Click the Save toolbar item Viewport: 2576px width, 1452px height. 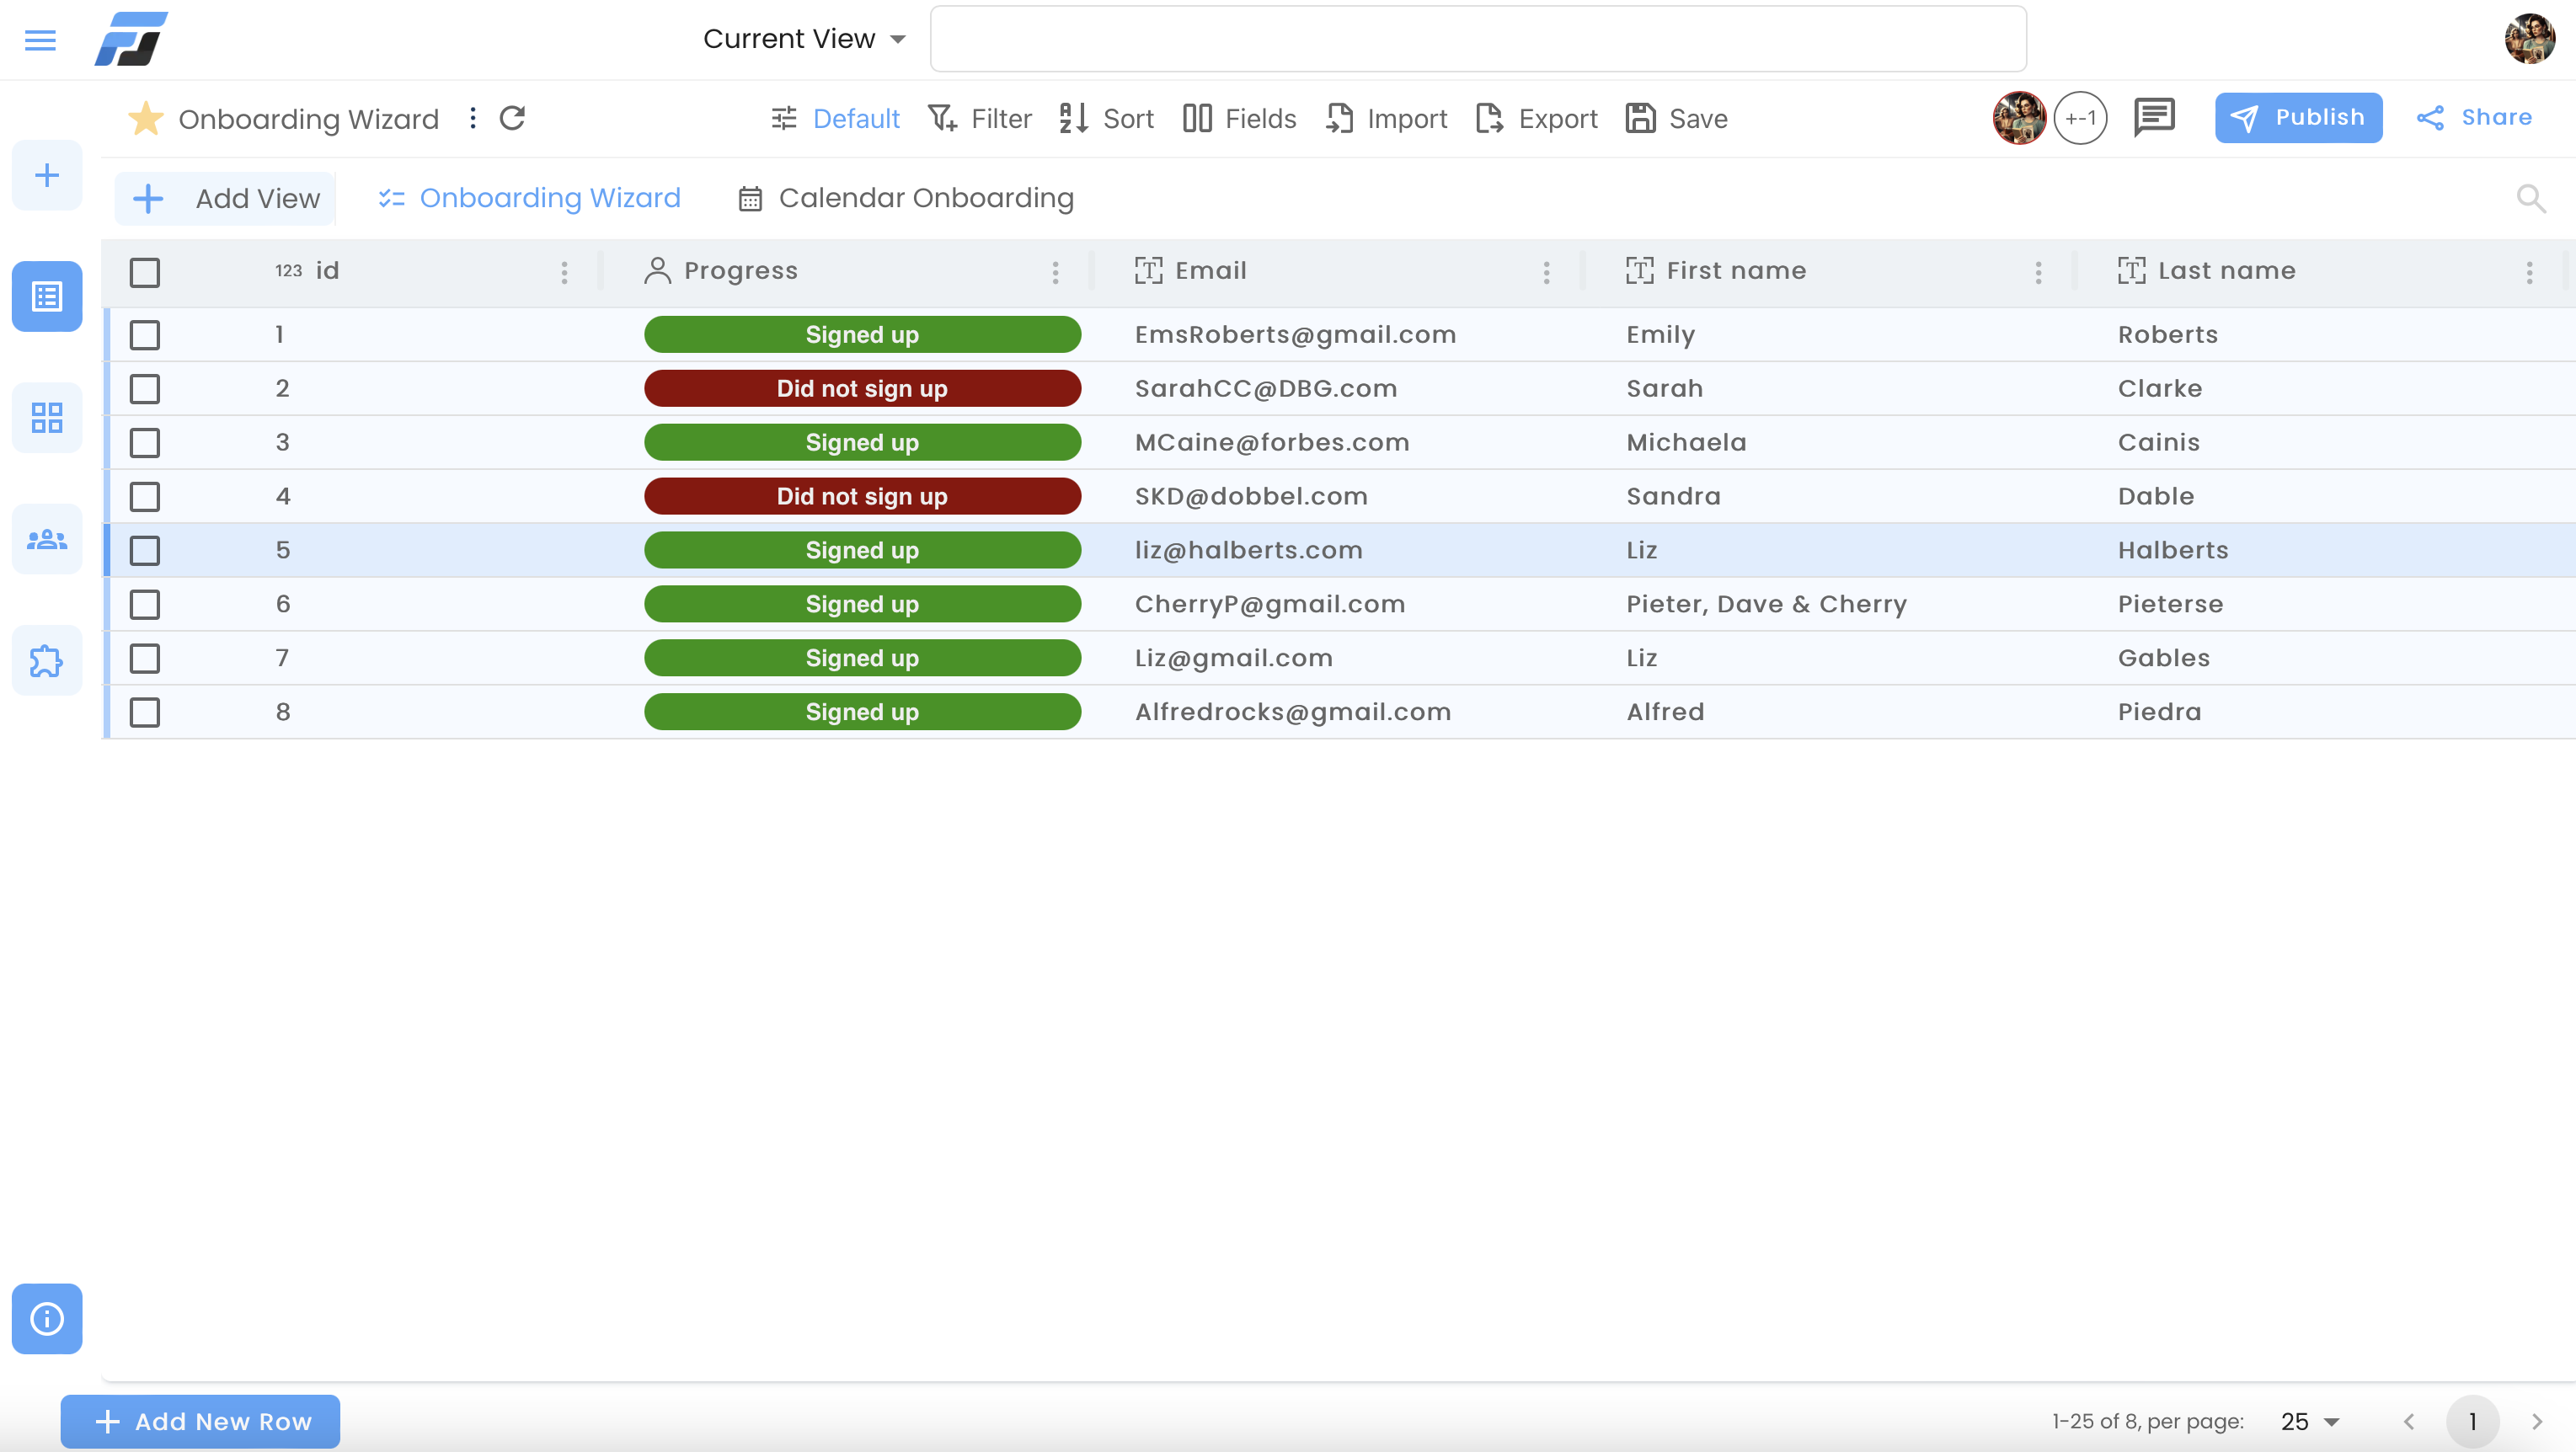pyautogui.click(x=1676, y=118)
